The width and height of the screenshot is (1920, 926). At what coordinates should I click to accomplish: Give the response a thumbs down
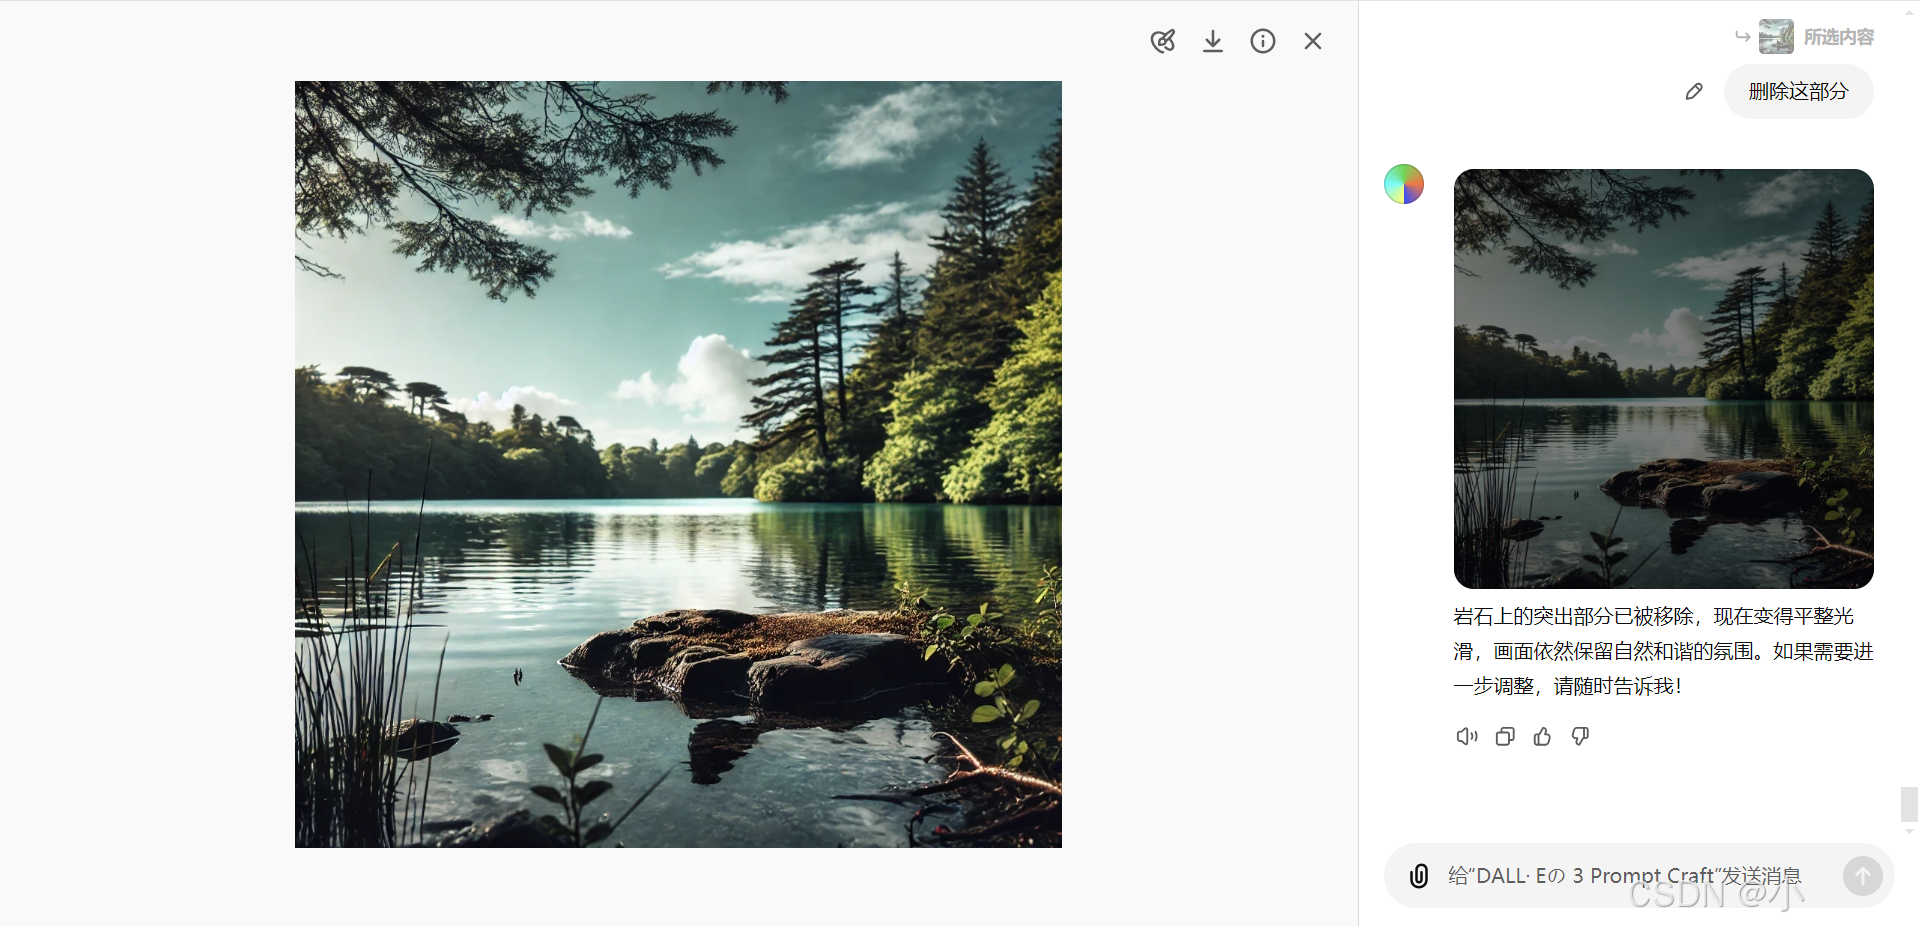tap(1580, 737)
